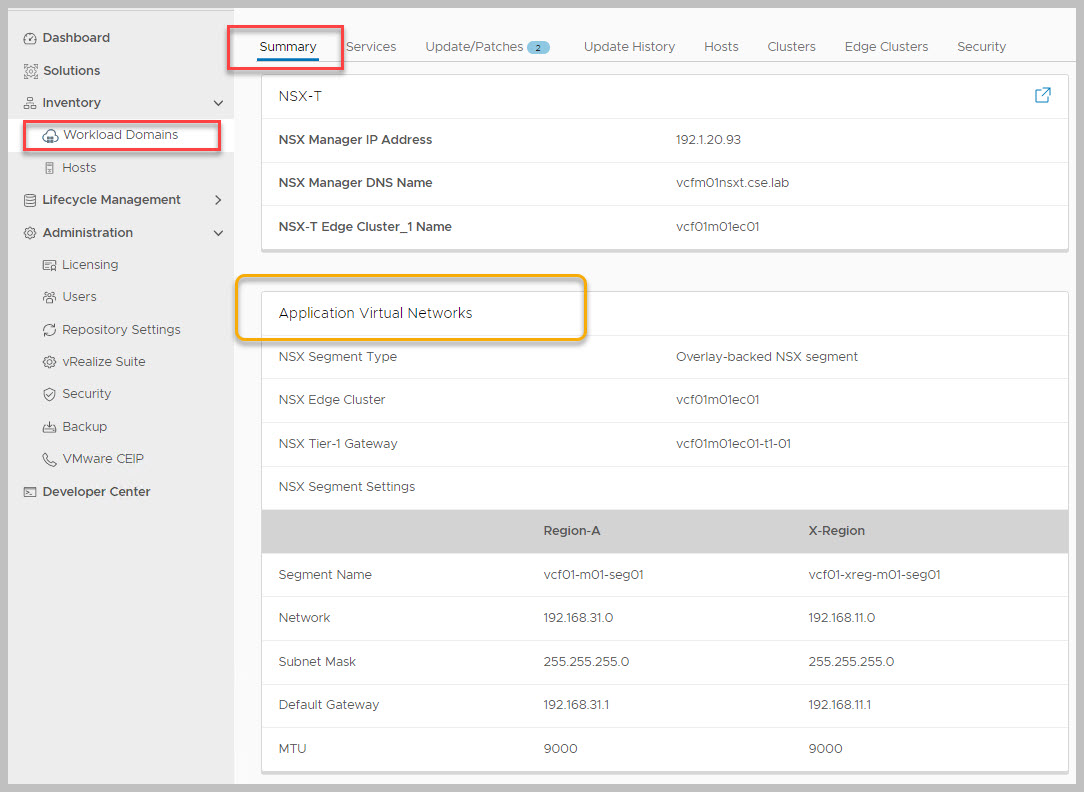Collapse the Administration section chevron
Image resolution: width=1084 pixels, height=792 pixels.
pos(218,233)
